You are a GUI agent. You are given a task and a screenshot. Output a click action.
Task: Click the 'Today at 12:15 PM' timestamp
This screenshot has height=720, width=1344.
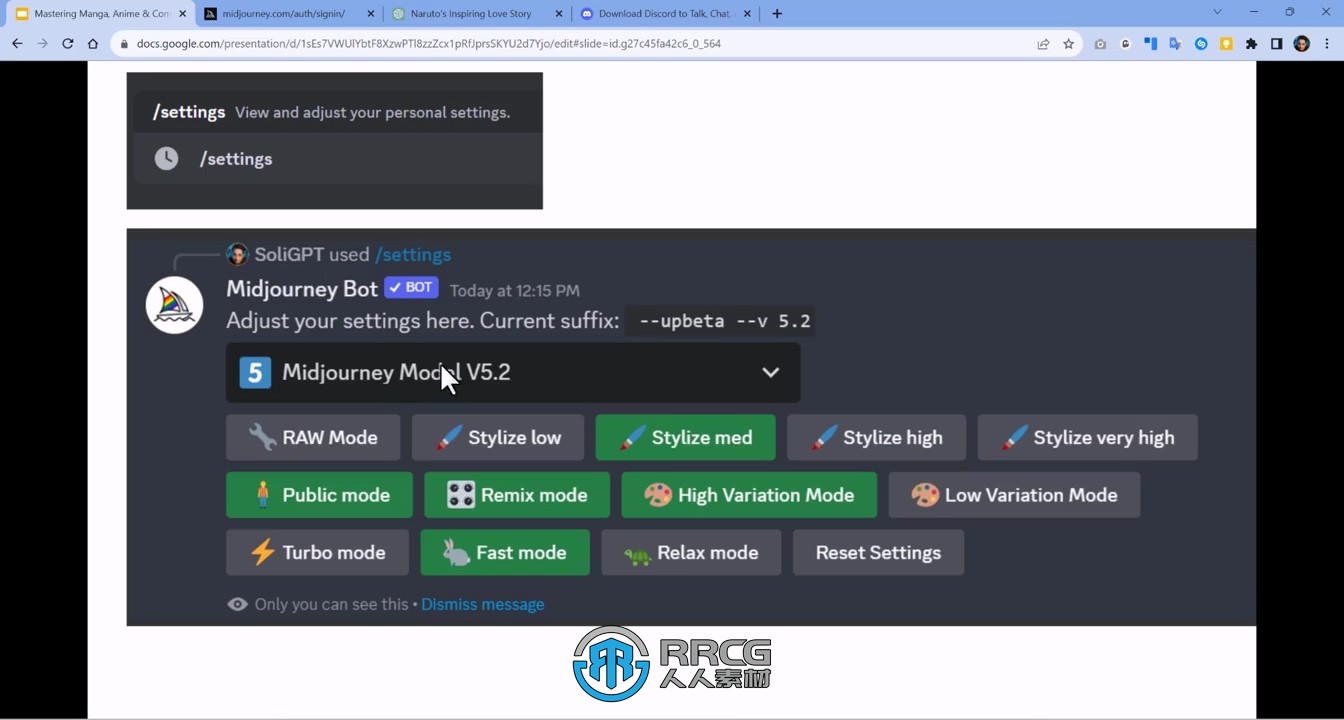click(x=514, y=291)
